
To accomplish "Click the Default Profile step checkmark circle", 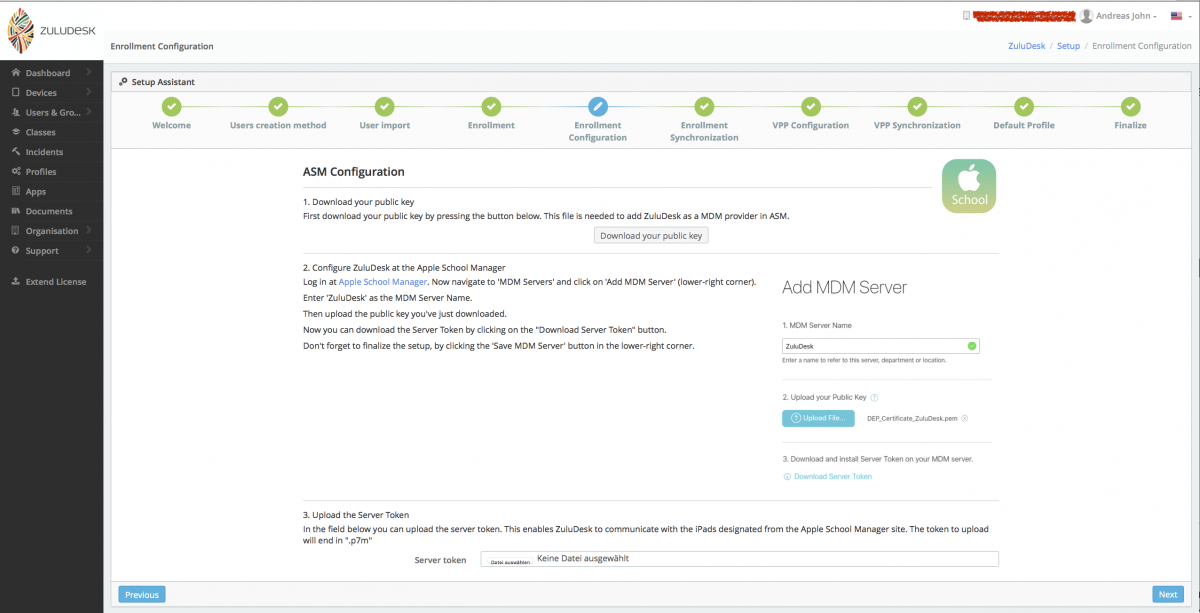I will point(1024,106).
